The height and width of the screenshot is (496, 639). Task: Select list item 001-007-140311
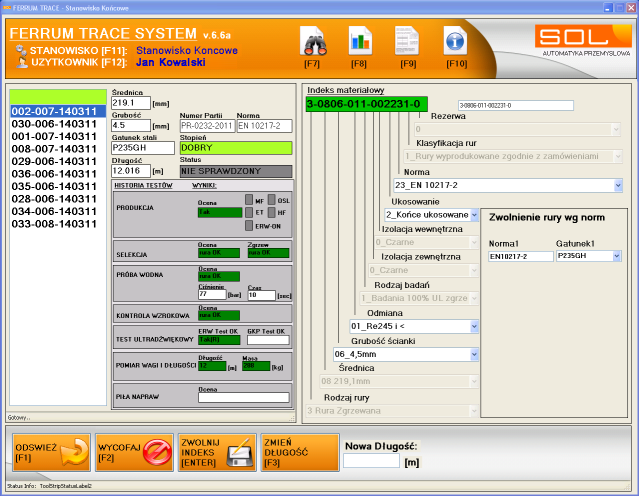pos(58,137)
